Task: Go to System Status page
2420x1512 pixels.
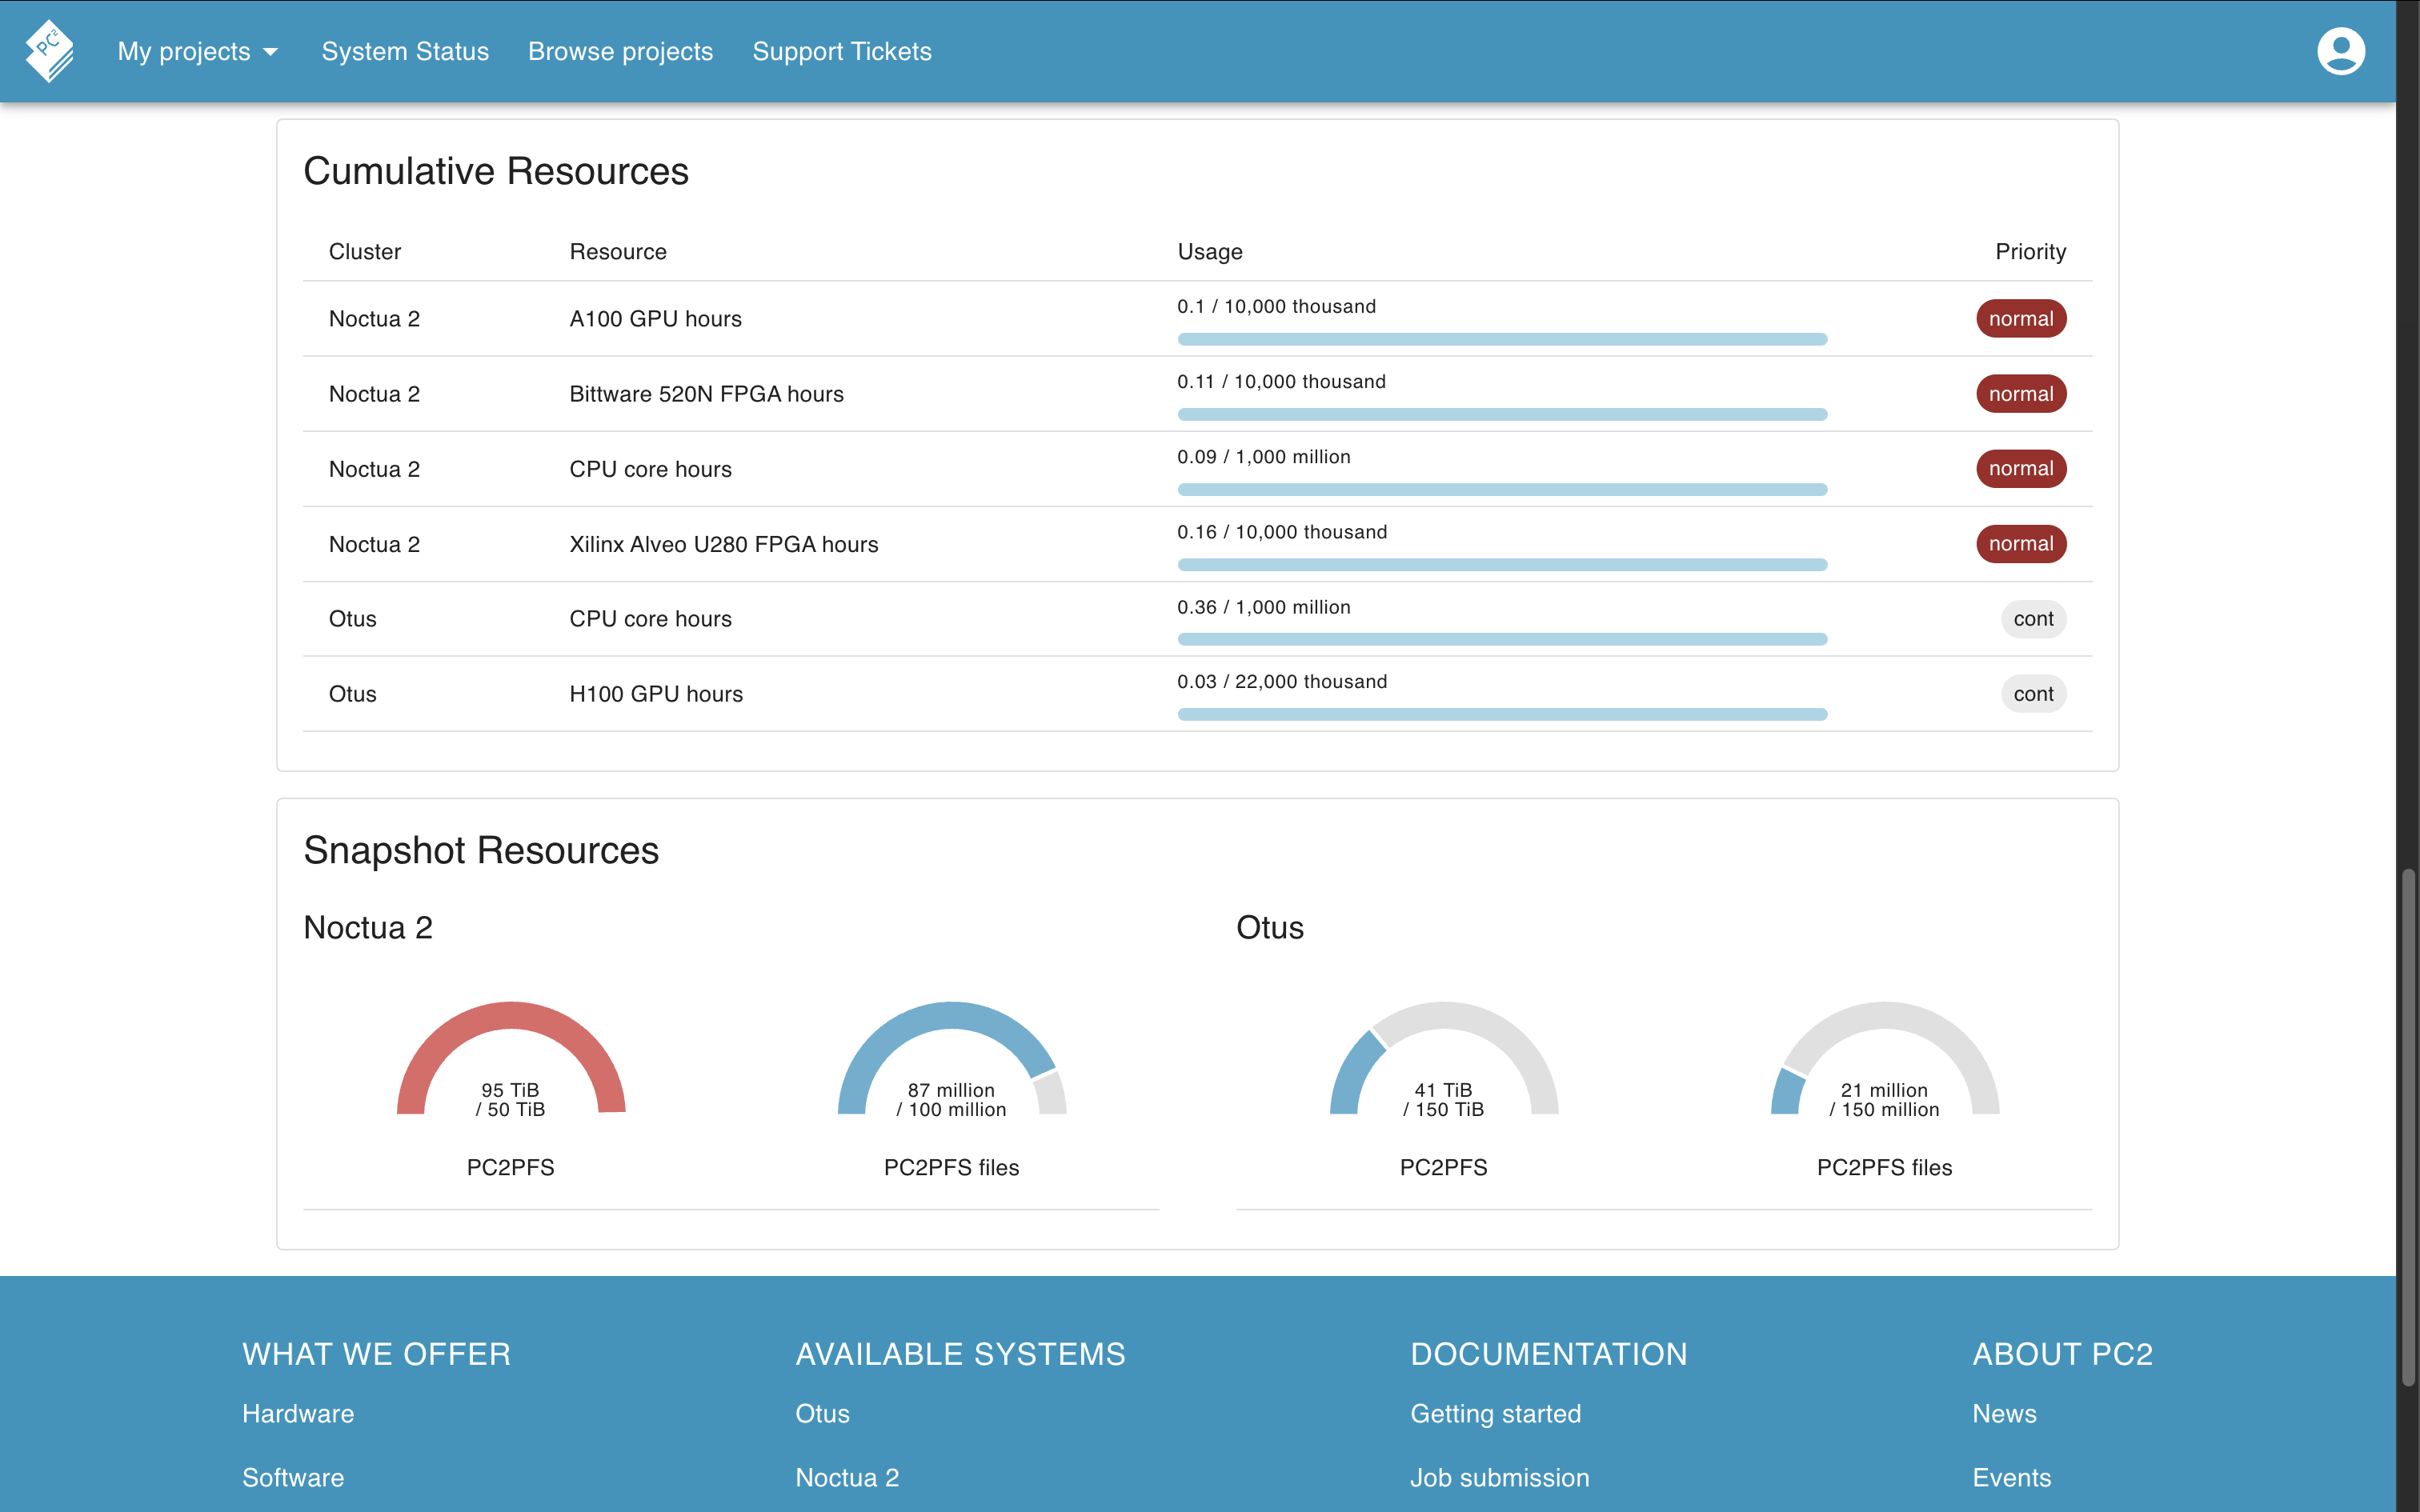Action: click(405, 51)
